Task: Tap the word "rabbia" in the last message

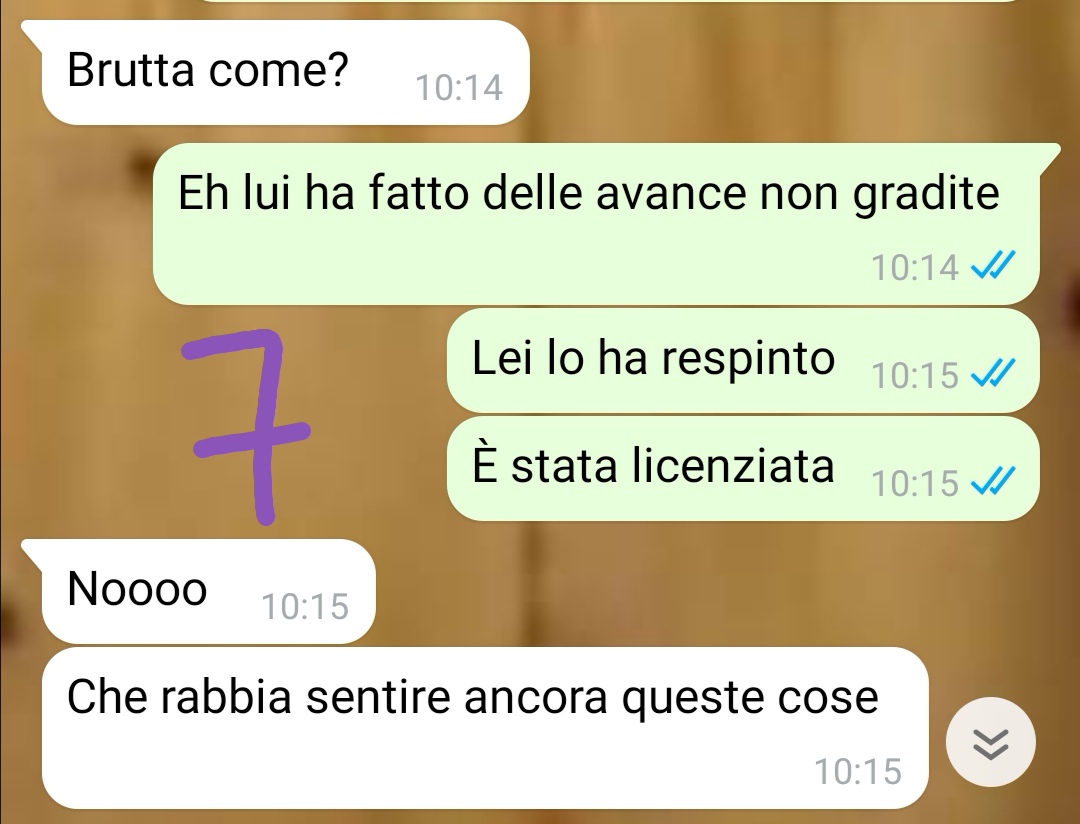Action: coord(227,696)
